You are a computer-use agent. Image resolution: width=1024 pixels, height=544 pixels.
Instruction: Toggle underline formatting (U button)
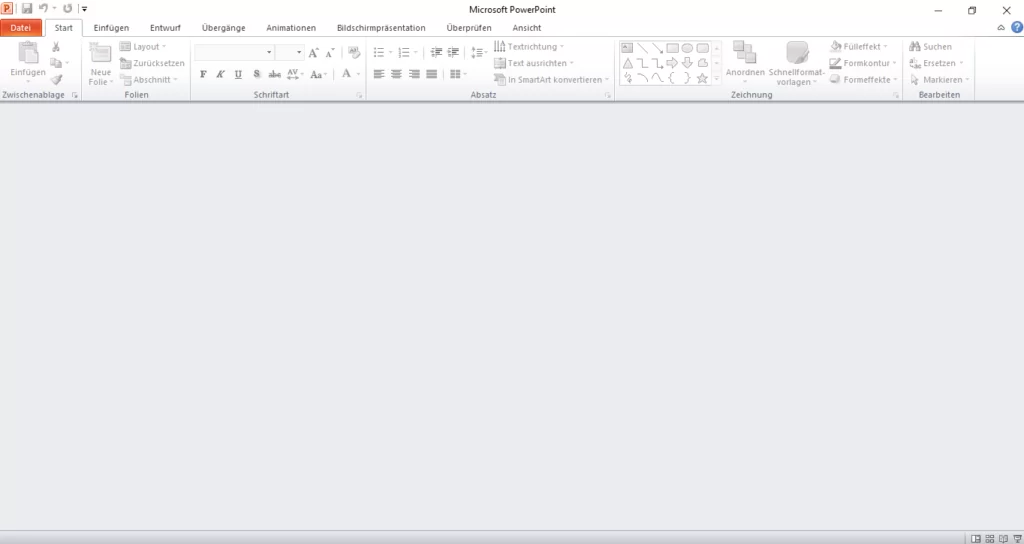[x=238, y=74]
